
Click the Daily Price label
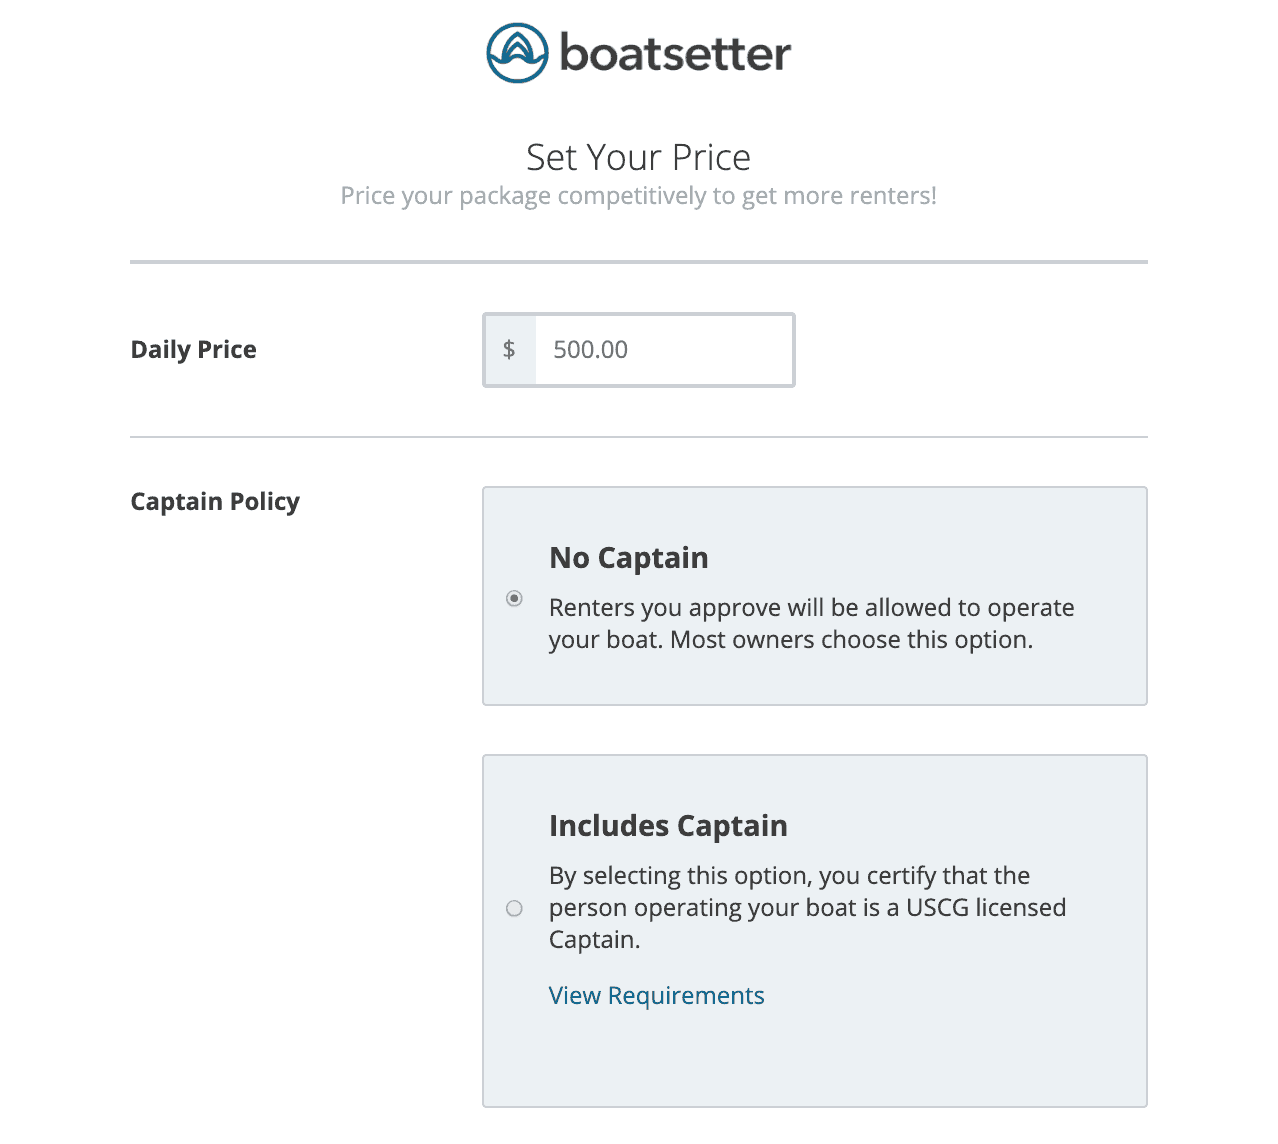[193, 349]
